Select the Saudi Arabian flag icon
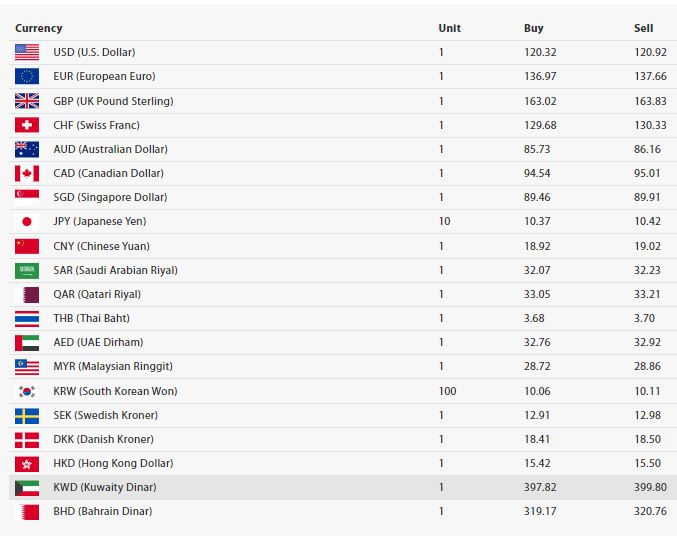 coord(27,270)
